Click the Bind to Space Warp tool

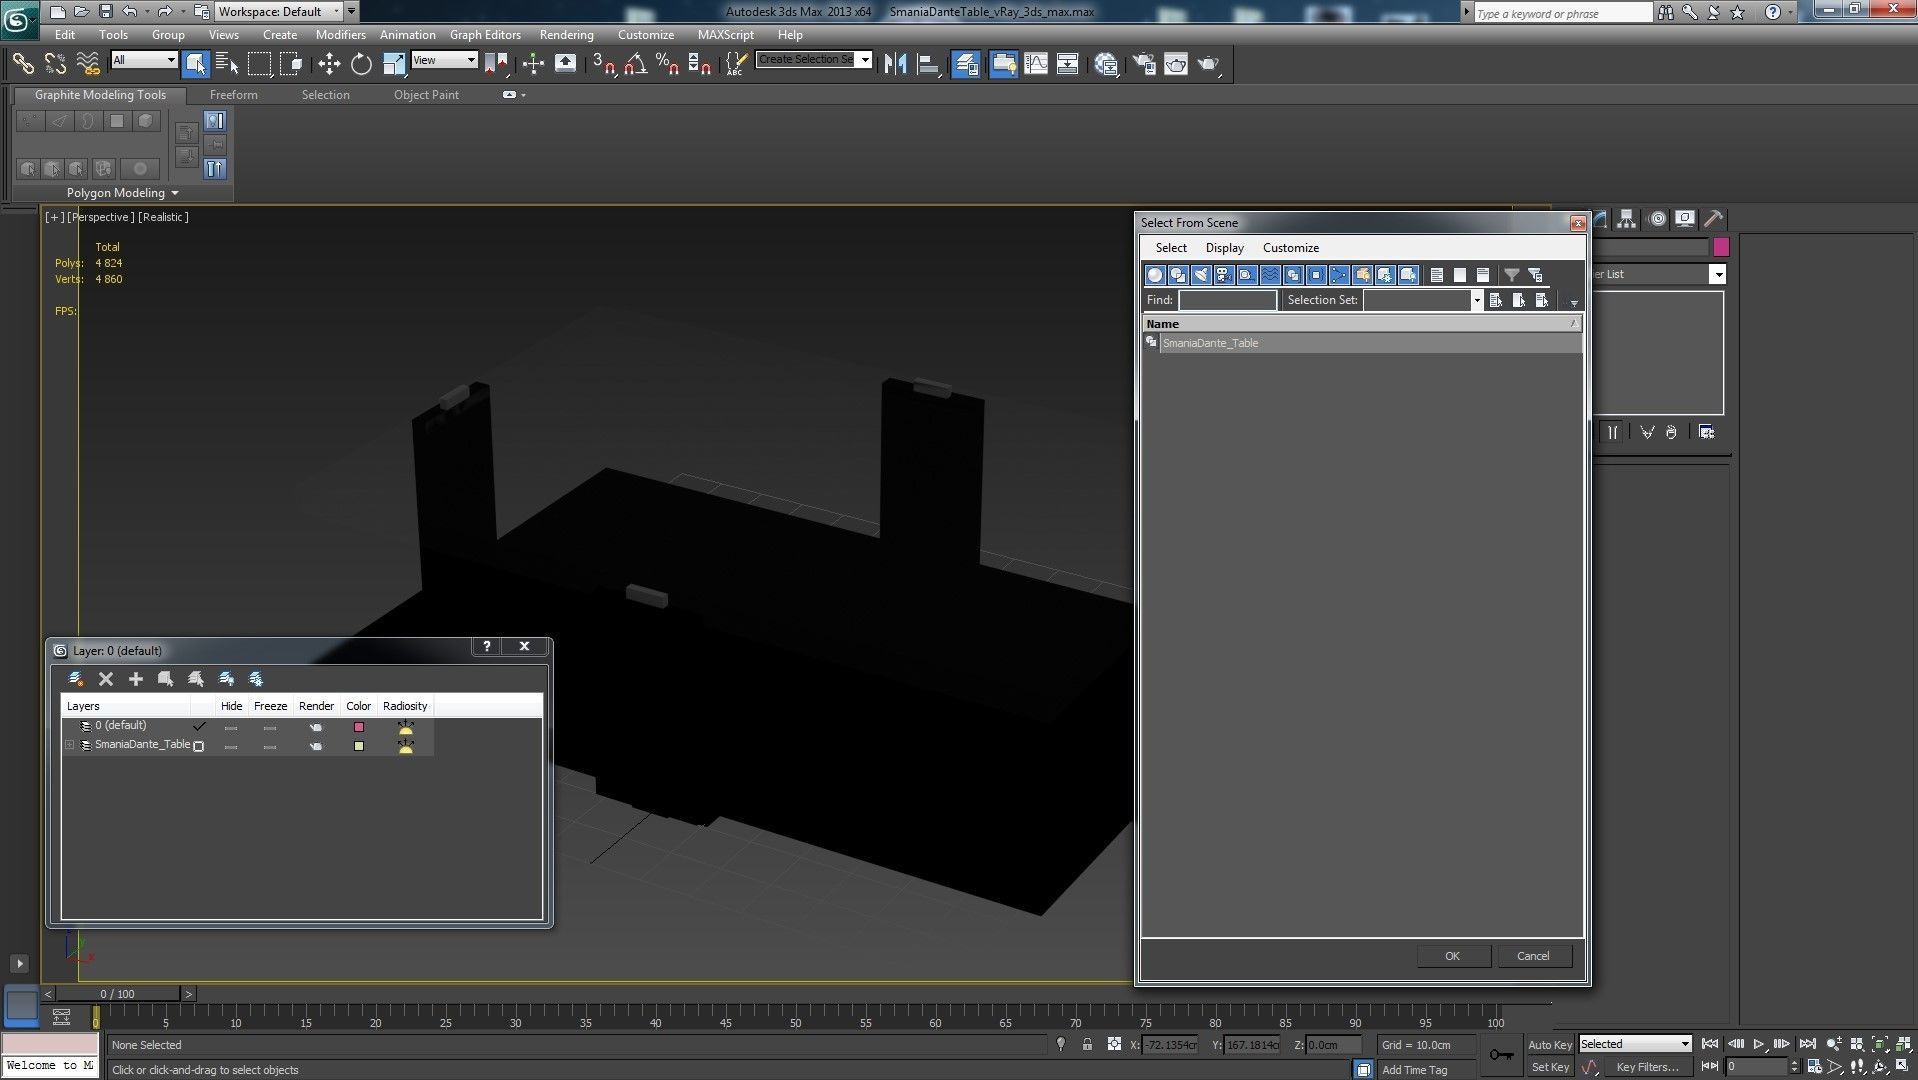click(88, 64)
